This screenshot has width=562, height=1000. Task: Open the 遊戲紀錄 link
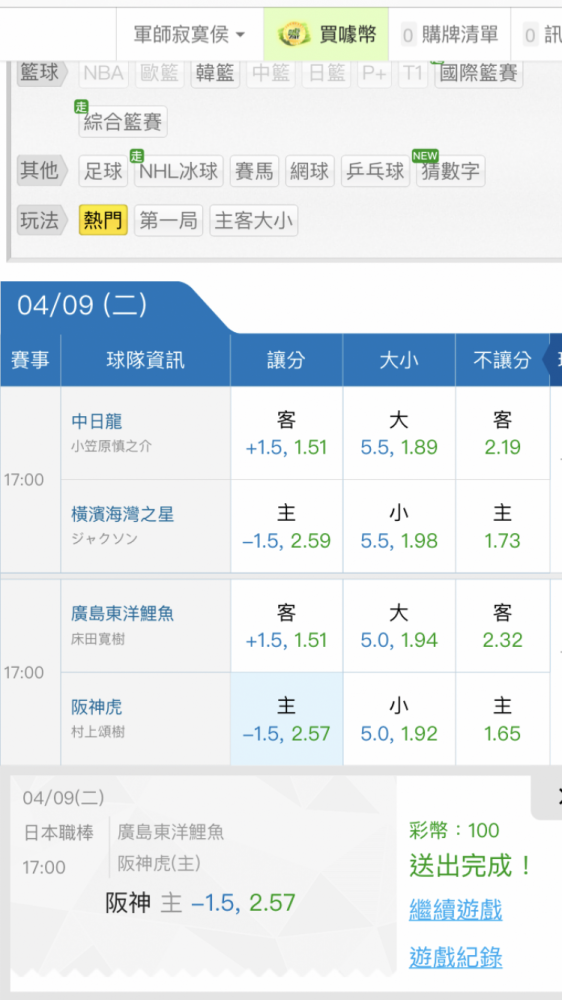click(455, 957)
